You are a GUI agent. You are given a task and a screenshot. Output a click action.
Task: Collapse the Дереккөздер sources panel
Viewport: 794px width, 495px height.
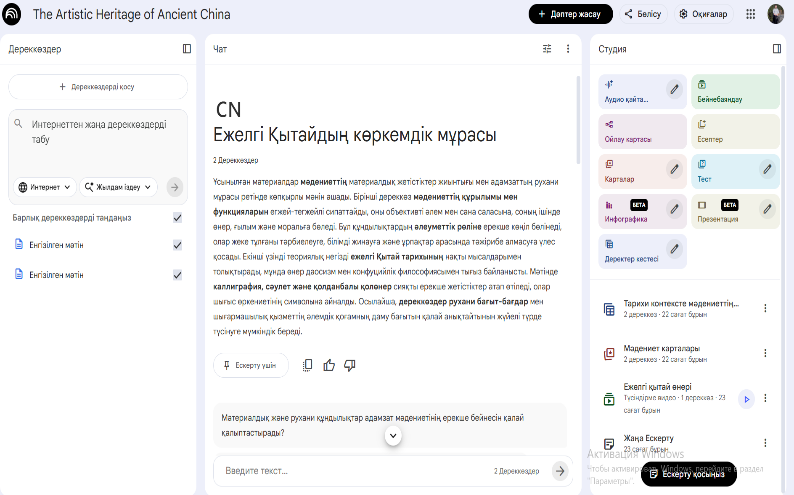tap(187, 49)
